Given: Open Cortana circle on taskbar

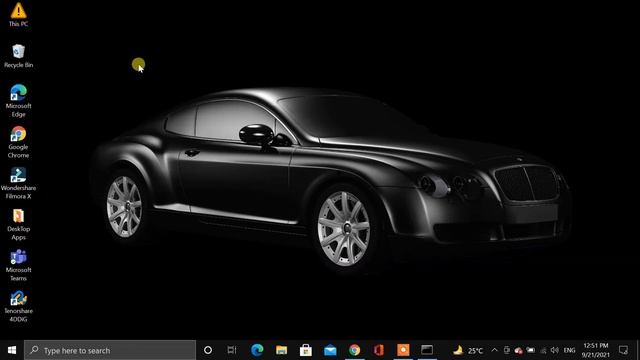Looking at the screenshot, I should pos(208,350).
